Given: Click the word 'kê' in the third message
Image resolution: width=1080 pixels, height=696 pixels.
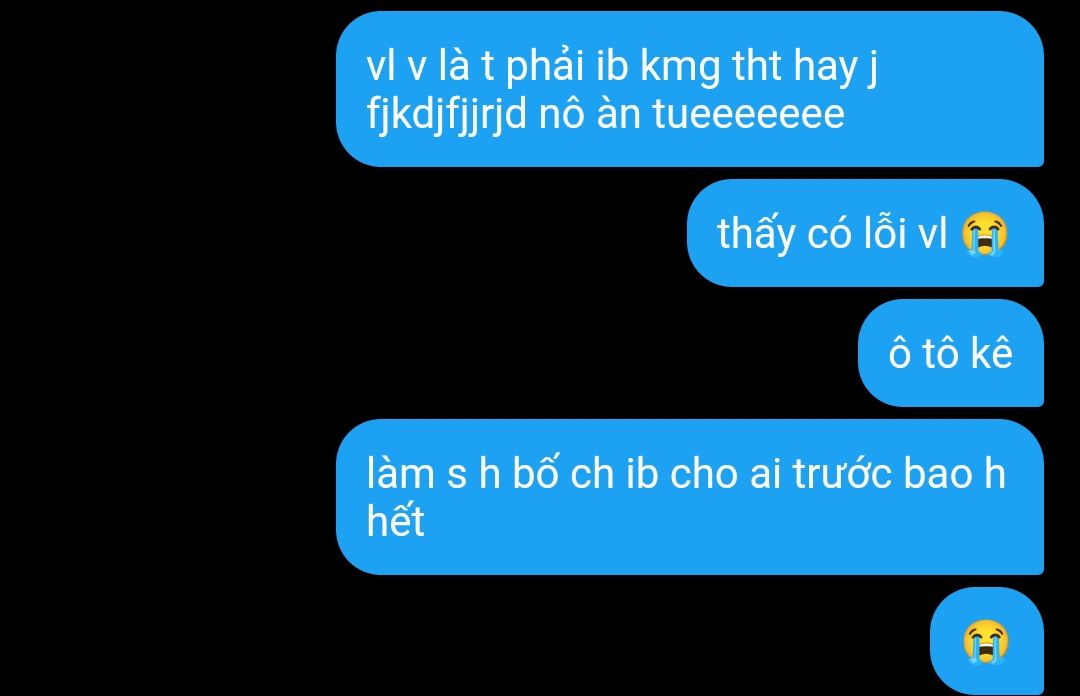Looking at the screenshot, I should [x=992, y=352].
